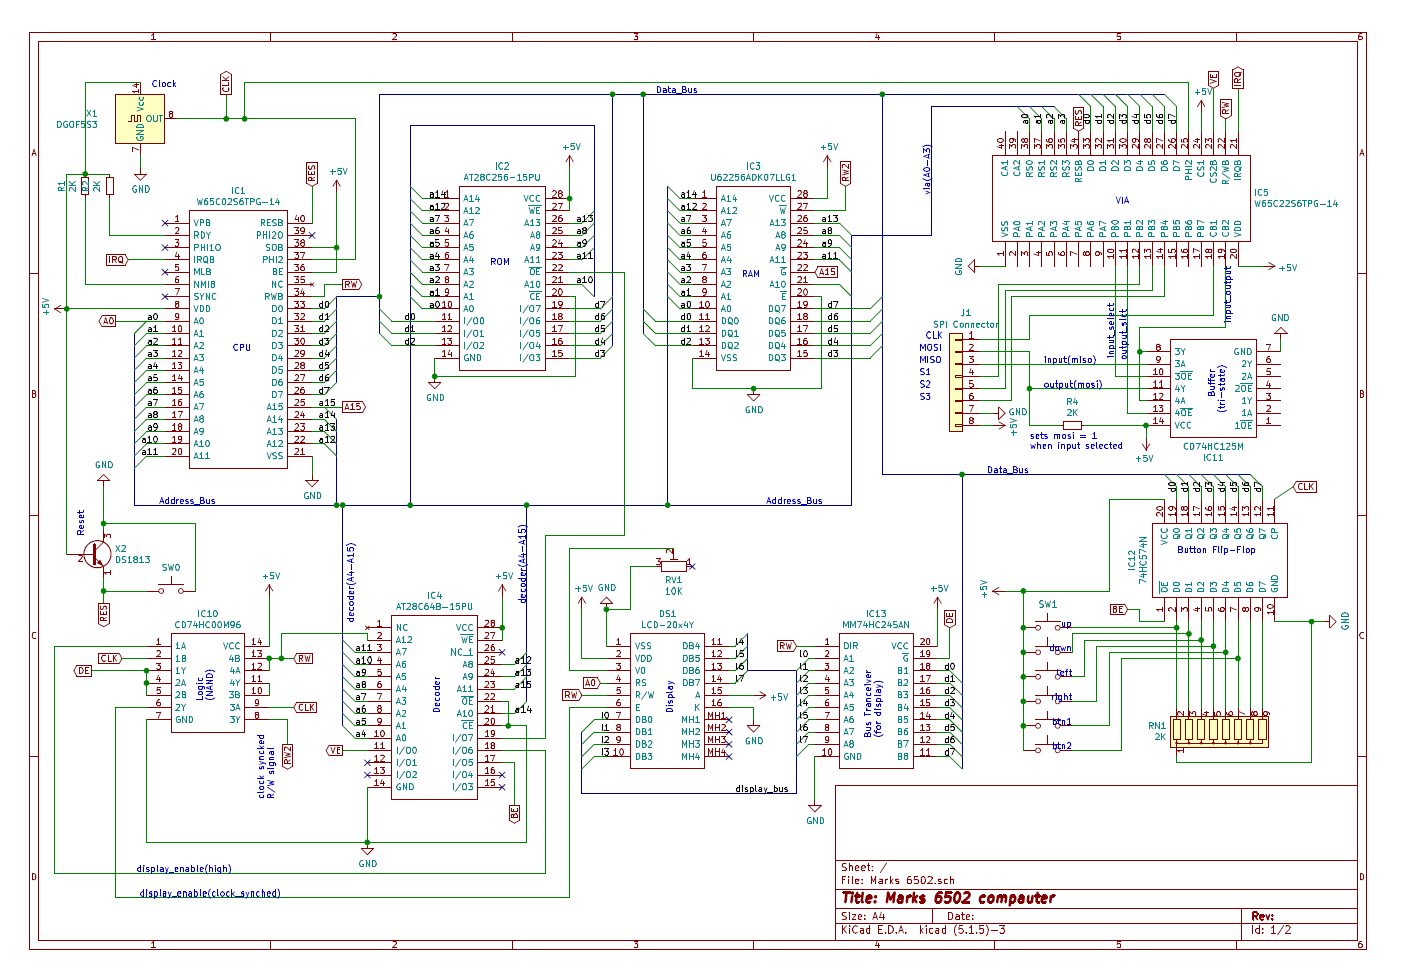
Task: Click the CD74HC125M tri-state buffer IC11
Action: point(1215,390)
